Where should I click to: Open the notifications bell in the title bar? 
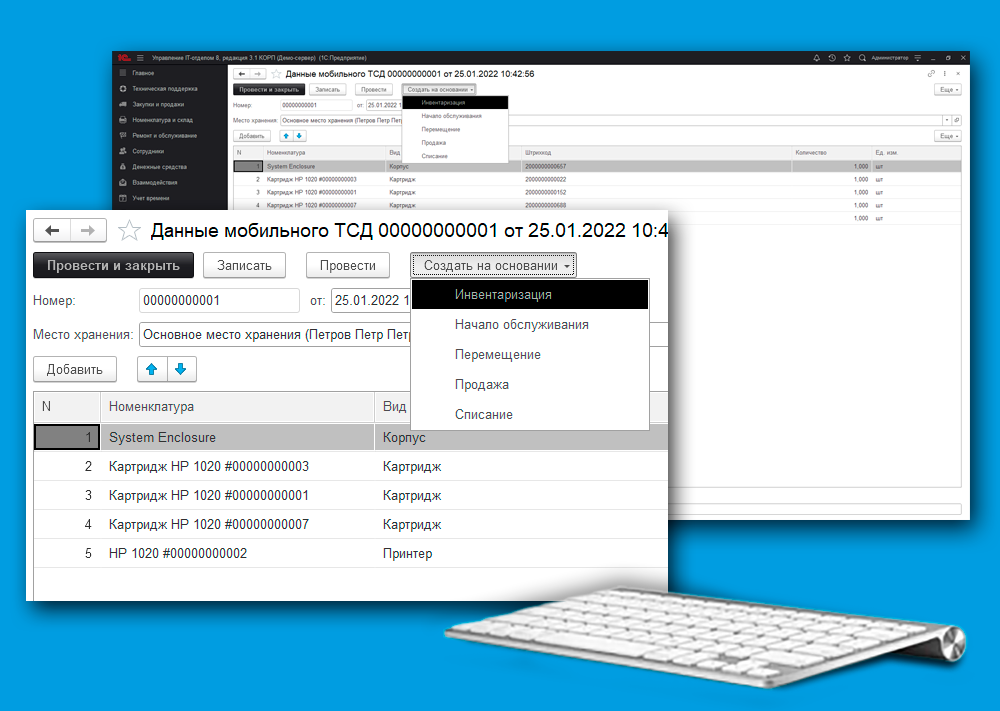[x=818, y=58]
